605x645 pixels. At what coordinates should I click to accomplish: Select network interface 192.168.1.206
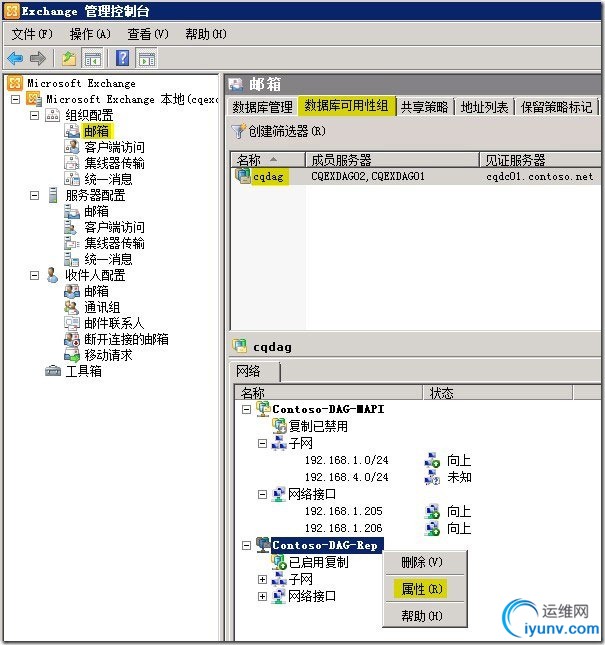click(343, 528)
